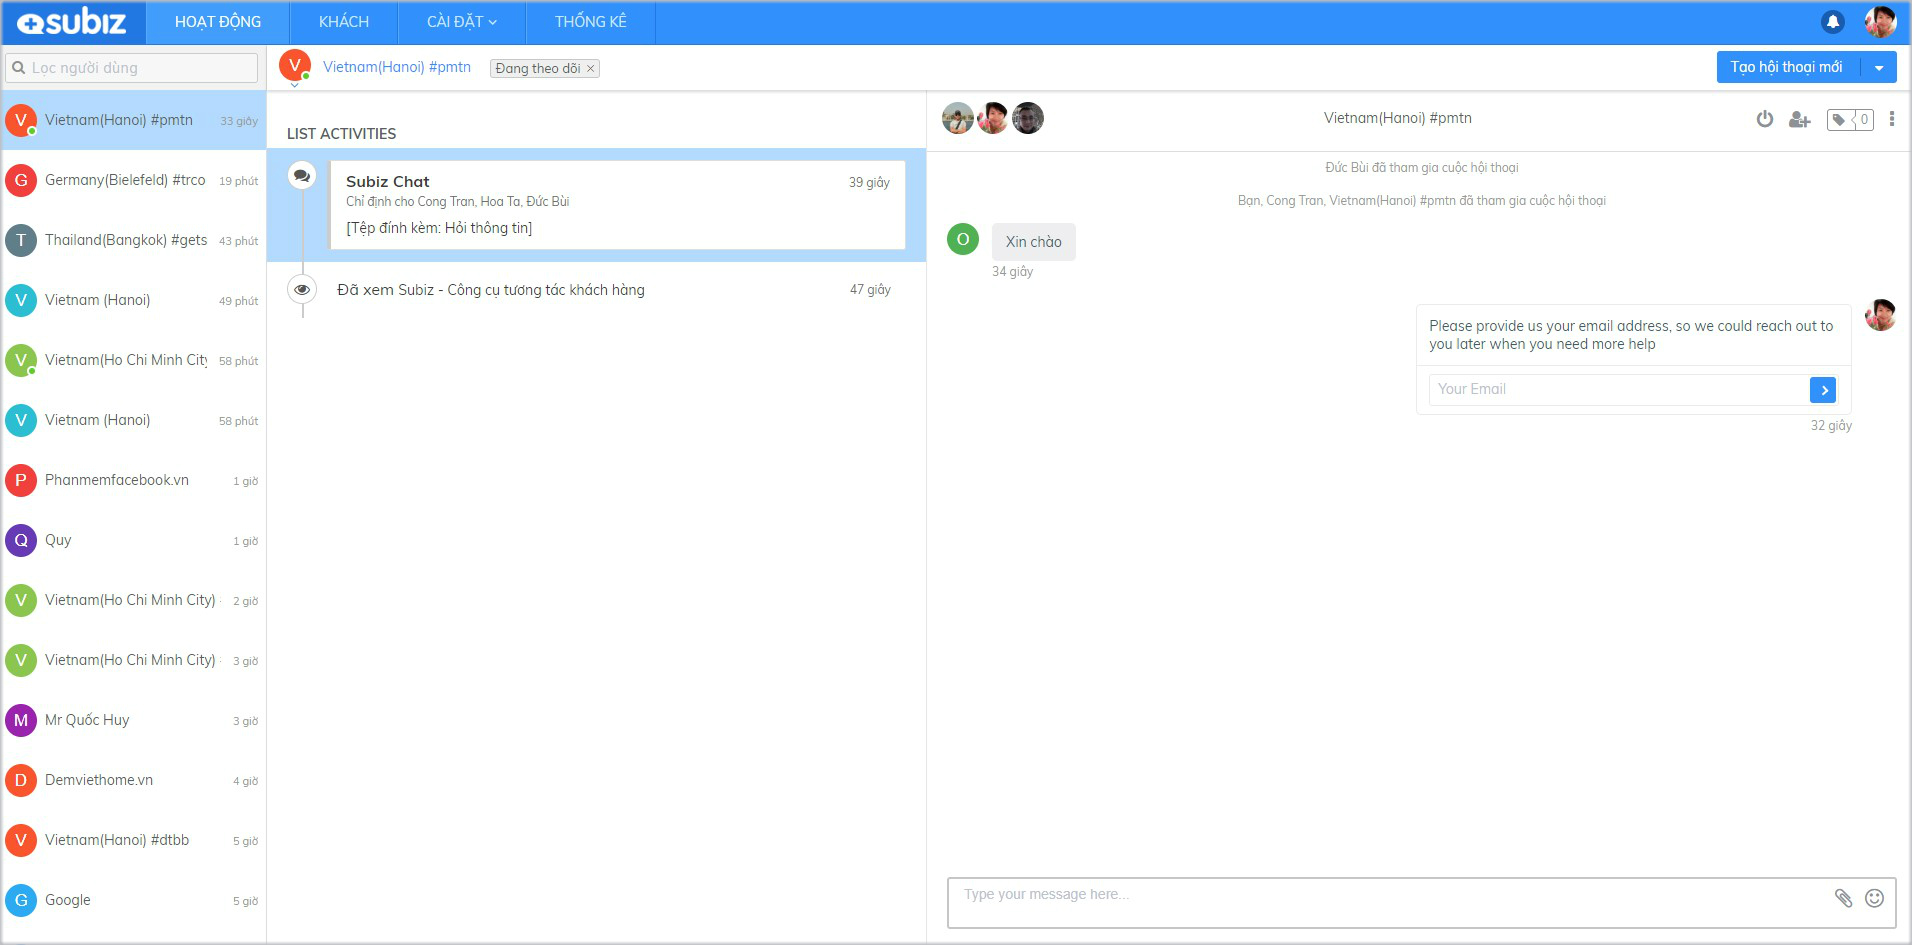Switch to the KHÁCH tab
This screenshot has height=945, width=1912.
[x=343, y=22]
